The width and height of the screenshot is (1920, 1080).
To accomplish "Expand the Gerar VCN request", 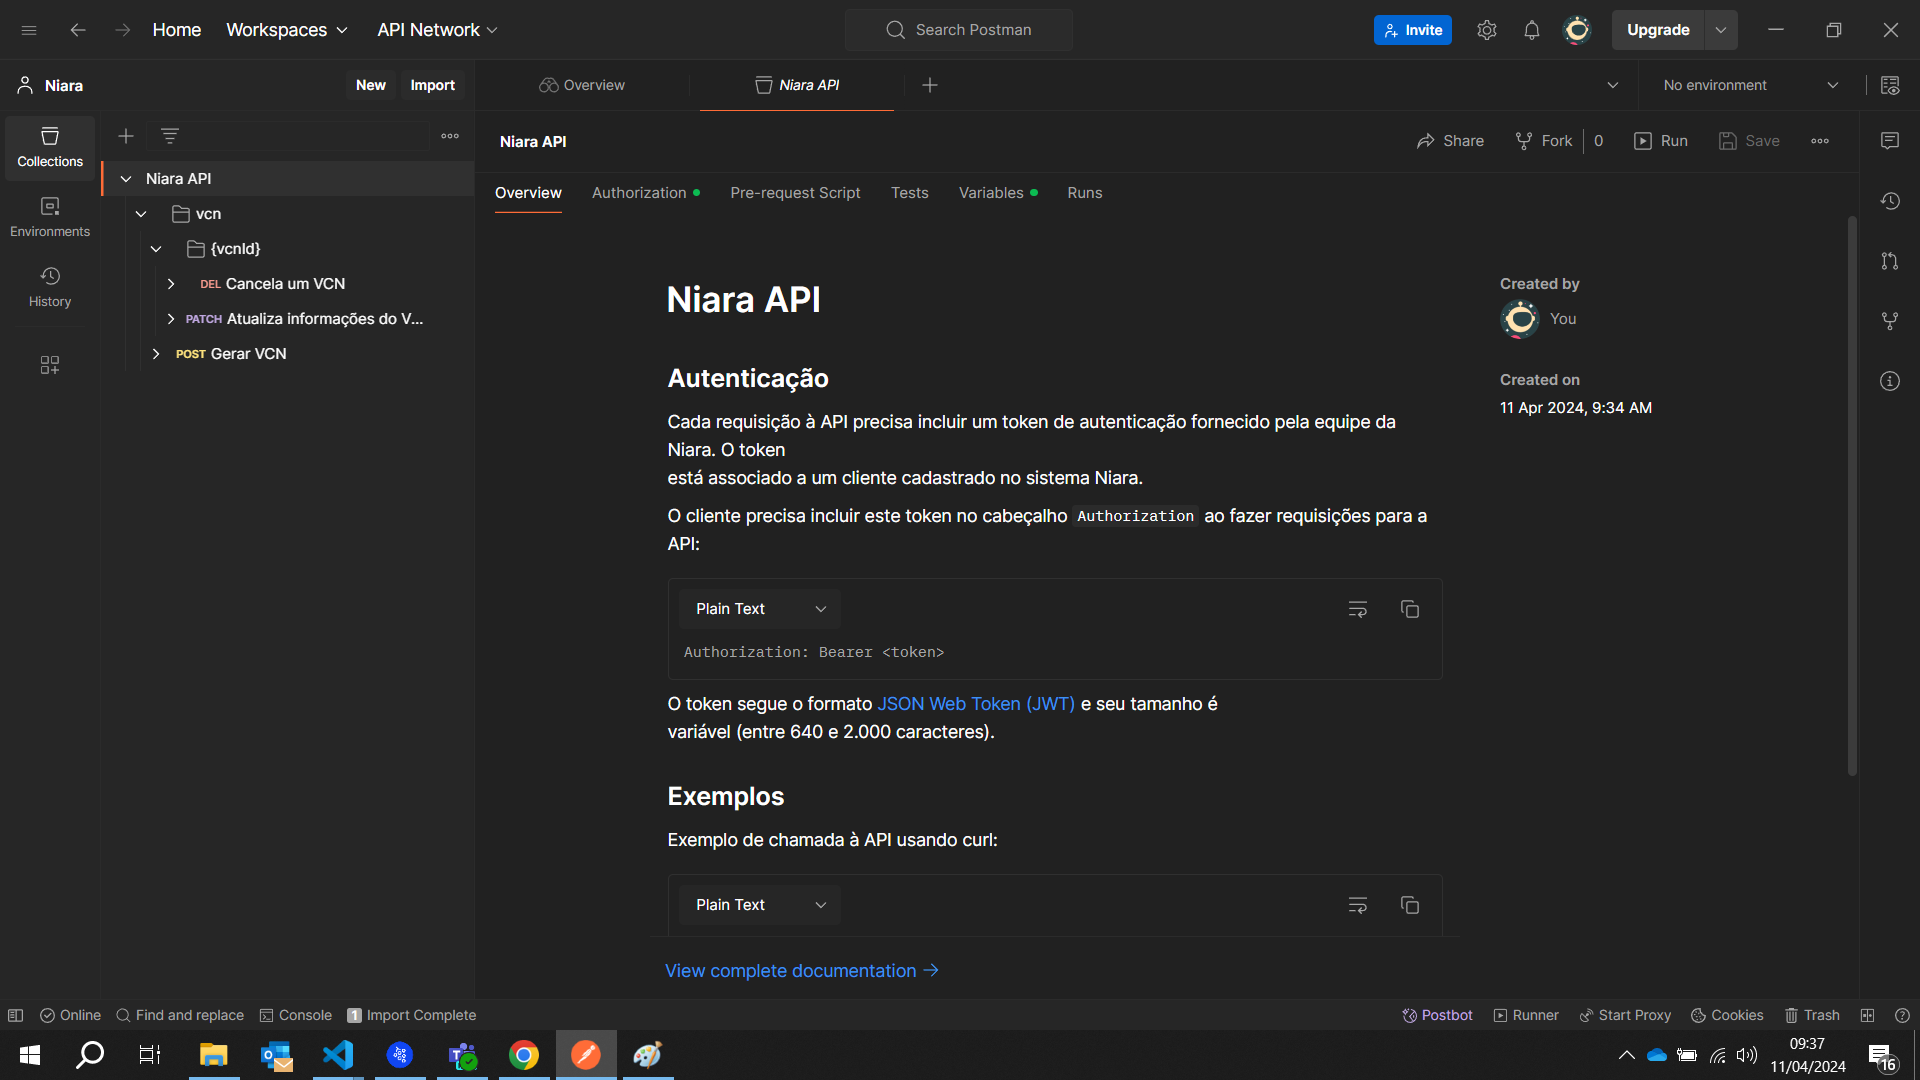I will [x=156, y=354].
